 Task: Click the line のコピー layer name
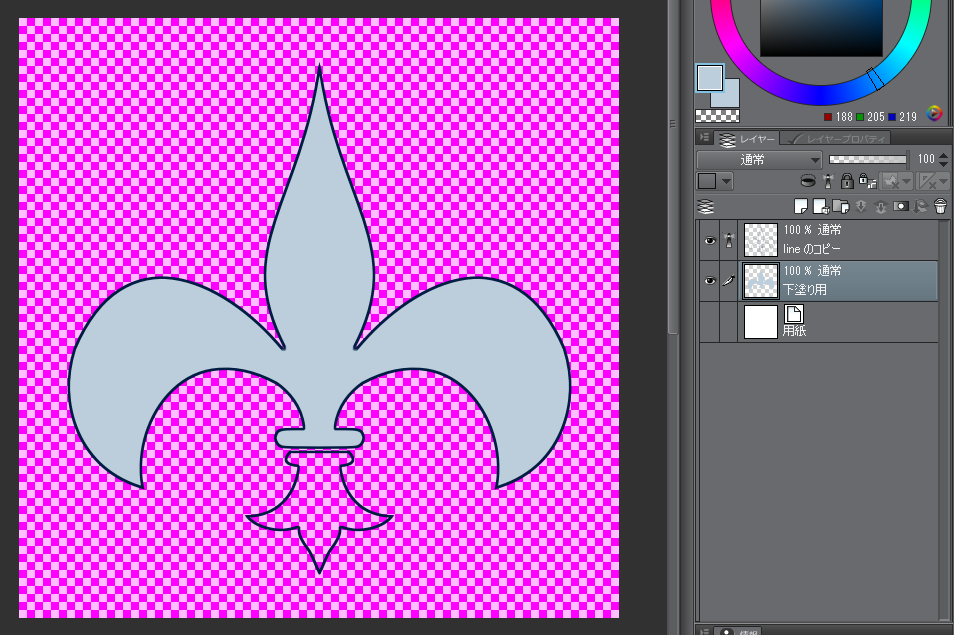click(812, 249)
